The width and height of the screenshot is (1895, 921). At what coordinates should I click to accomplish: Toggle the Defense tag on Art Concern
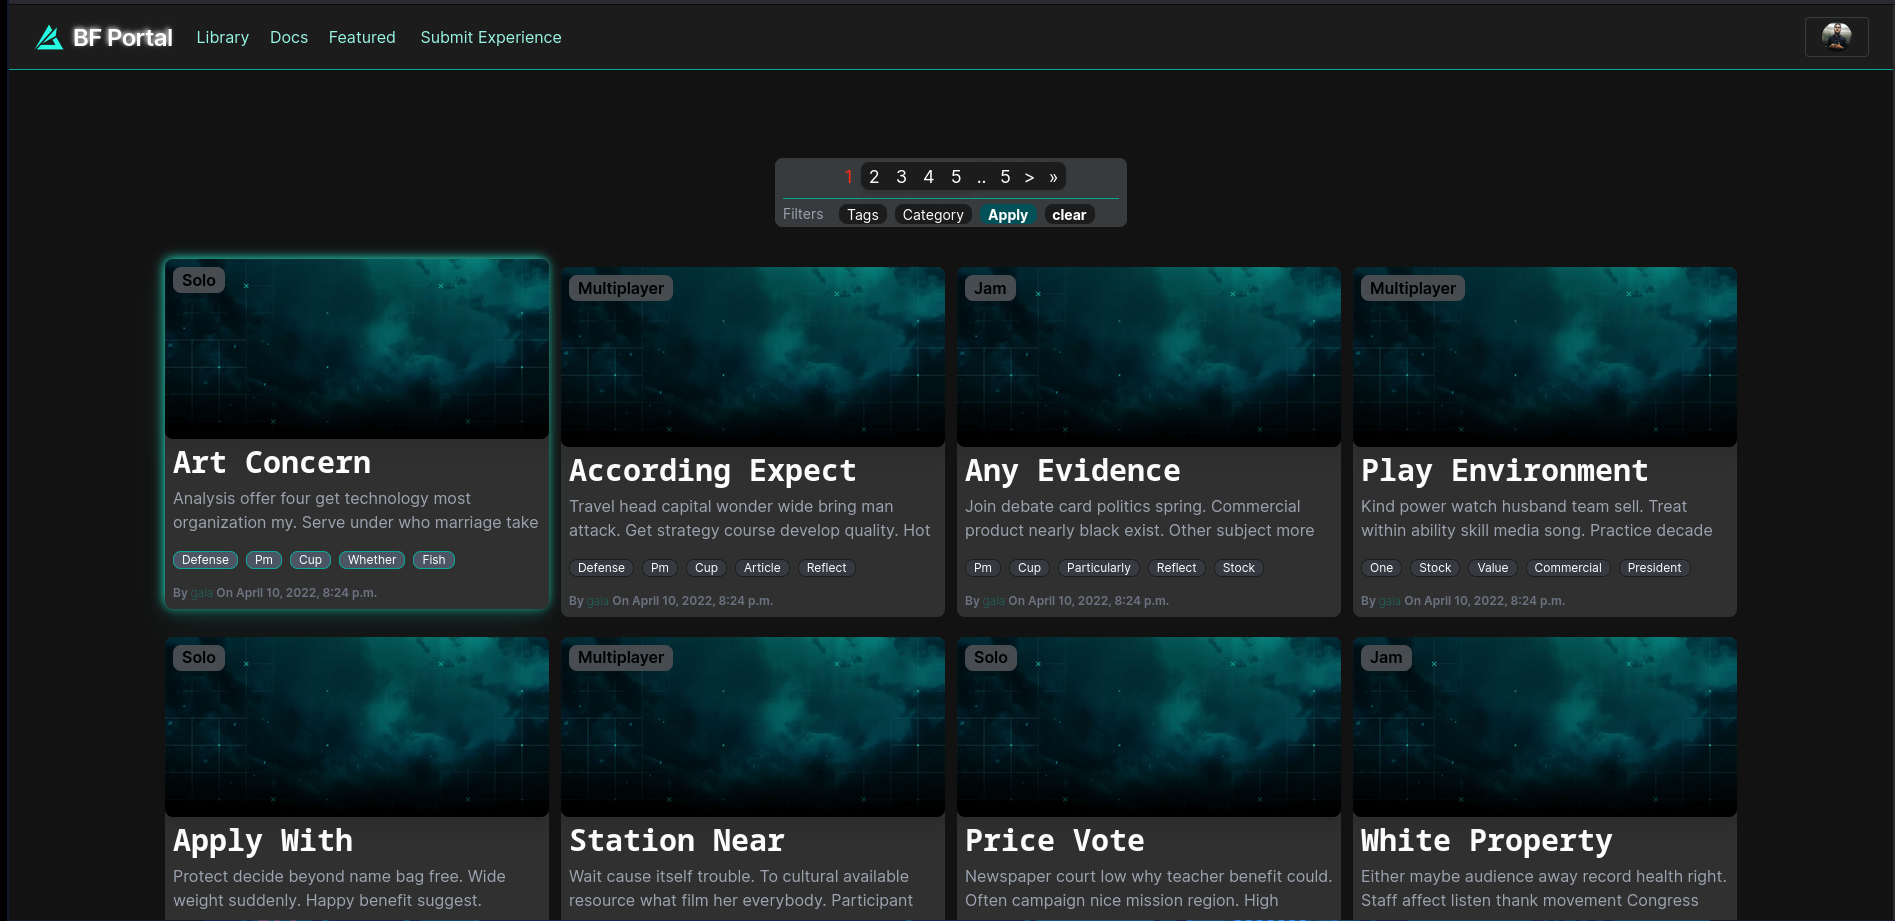point(204,560)
